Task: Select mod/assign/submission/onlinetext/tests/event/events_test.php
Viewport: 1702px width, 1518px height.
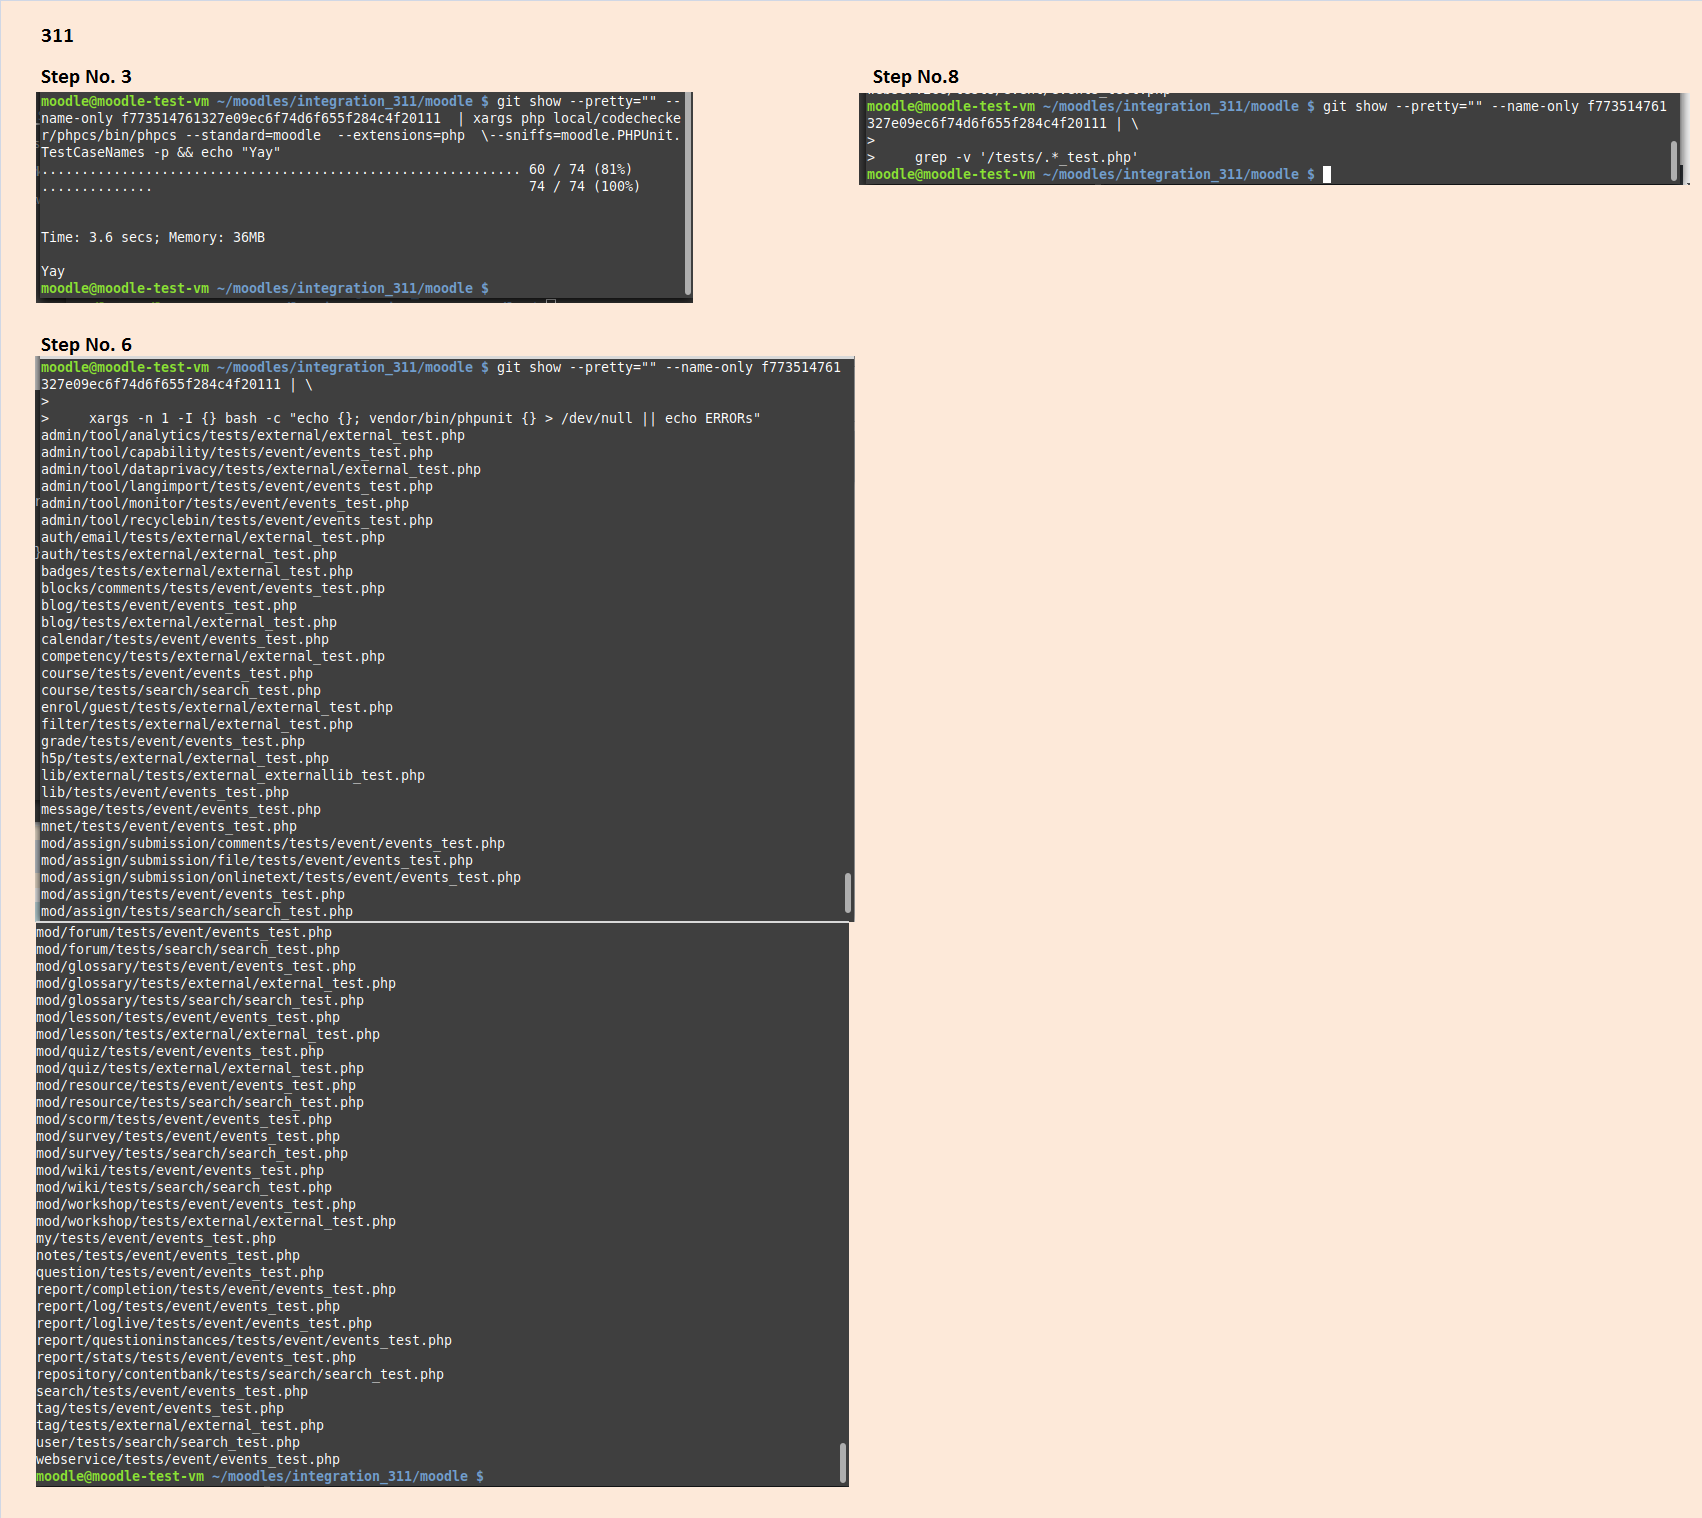Action: pyautogui.click(x=281, y=878)
